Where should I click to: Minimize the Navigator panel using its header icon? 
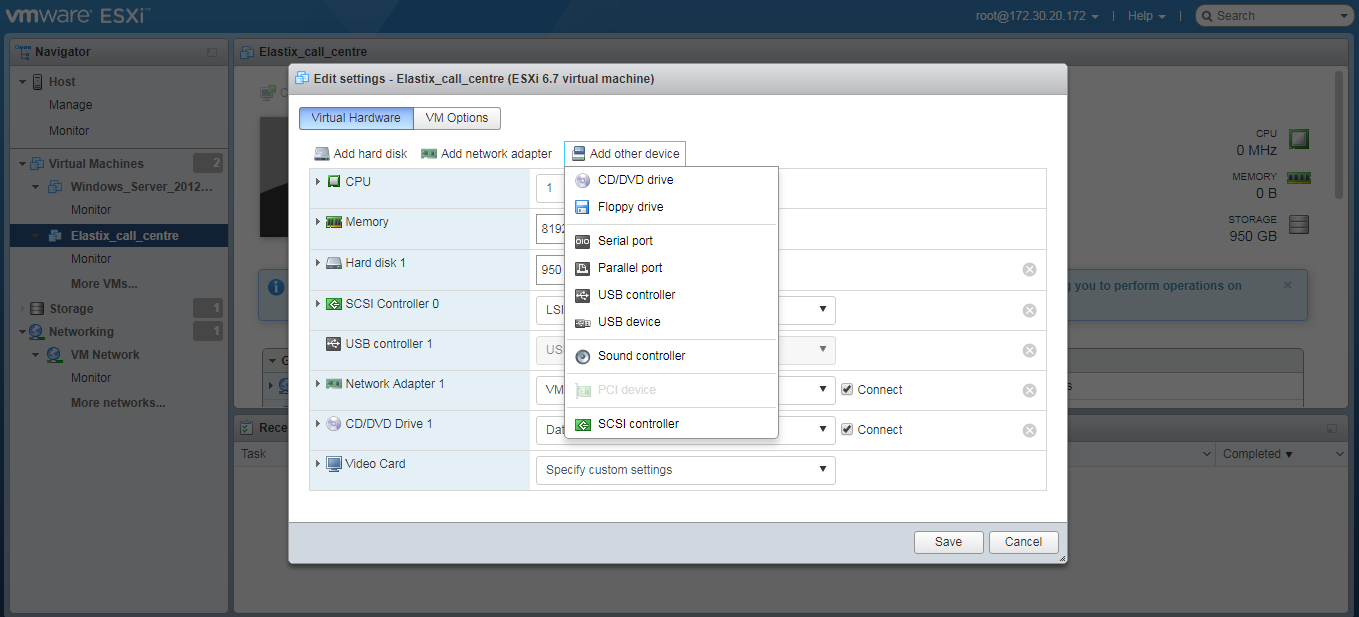click(x=211, y=52)
